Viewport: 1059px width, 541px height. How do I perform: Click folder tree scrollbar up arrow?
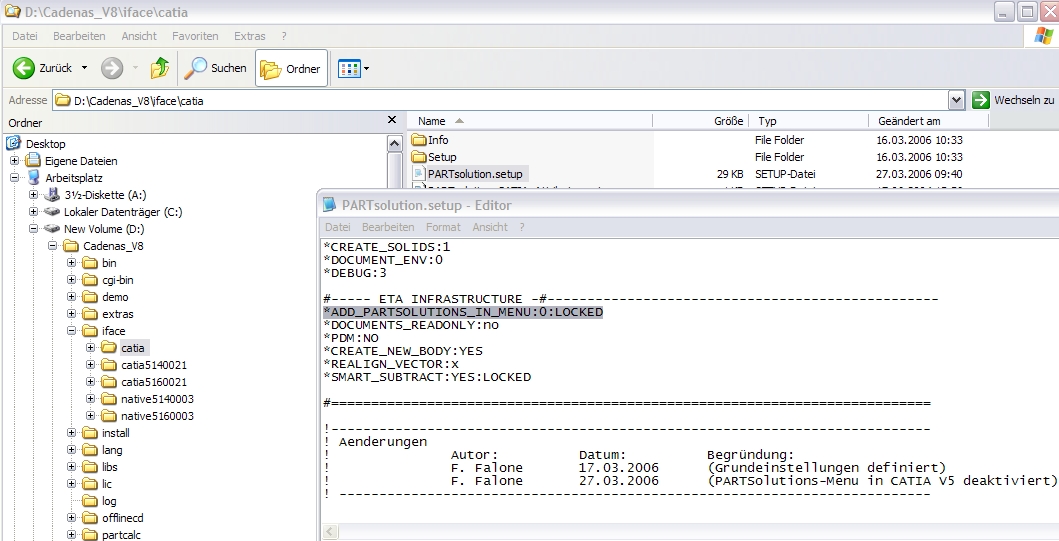point(395,143)
